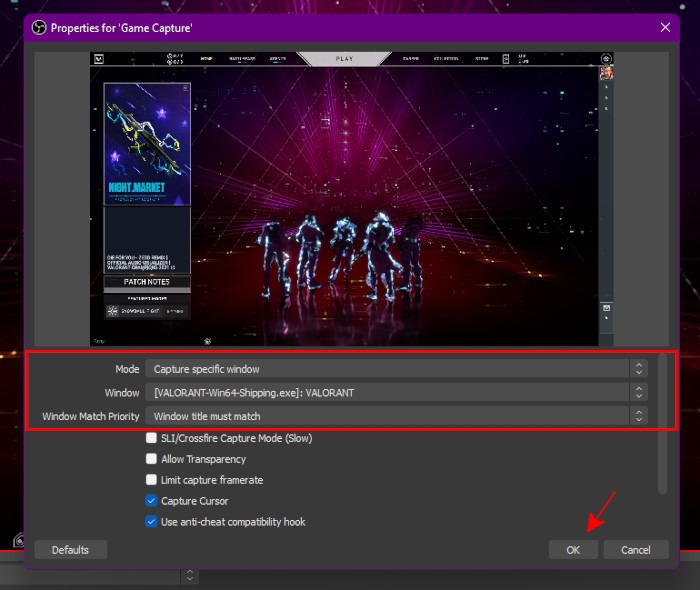Click PATCH NOTES in the game preview

[147, 282]
